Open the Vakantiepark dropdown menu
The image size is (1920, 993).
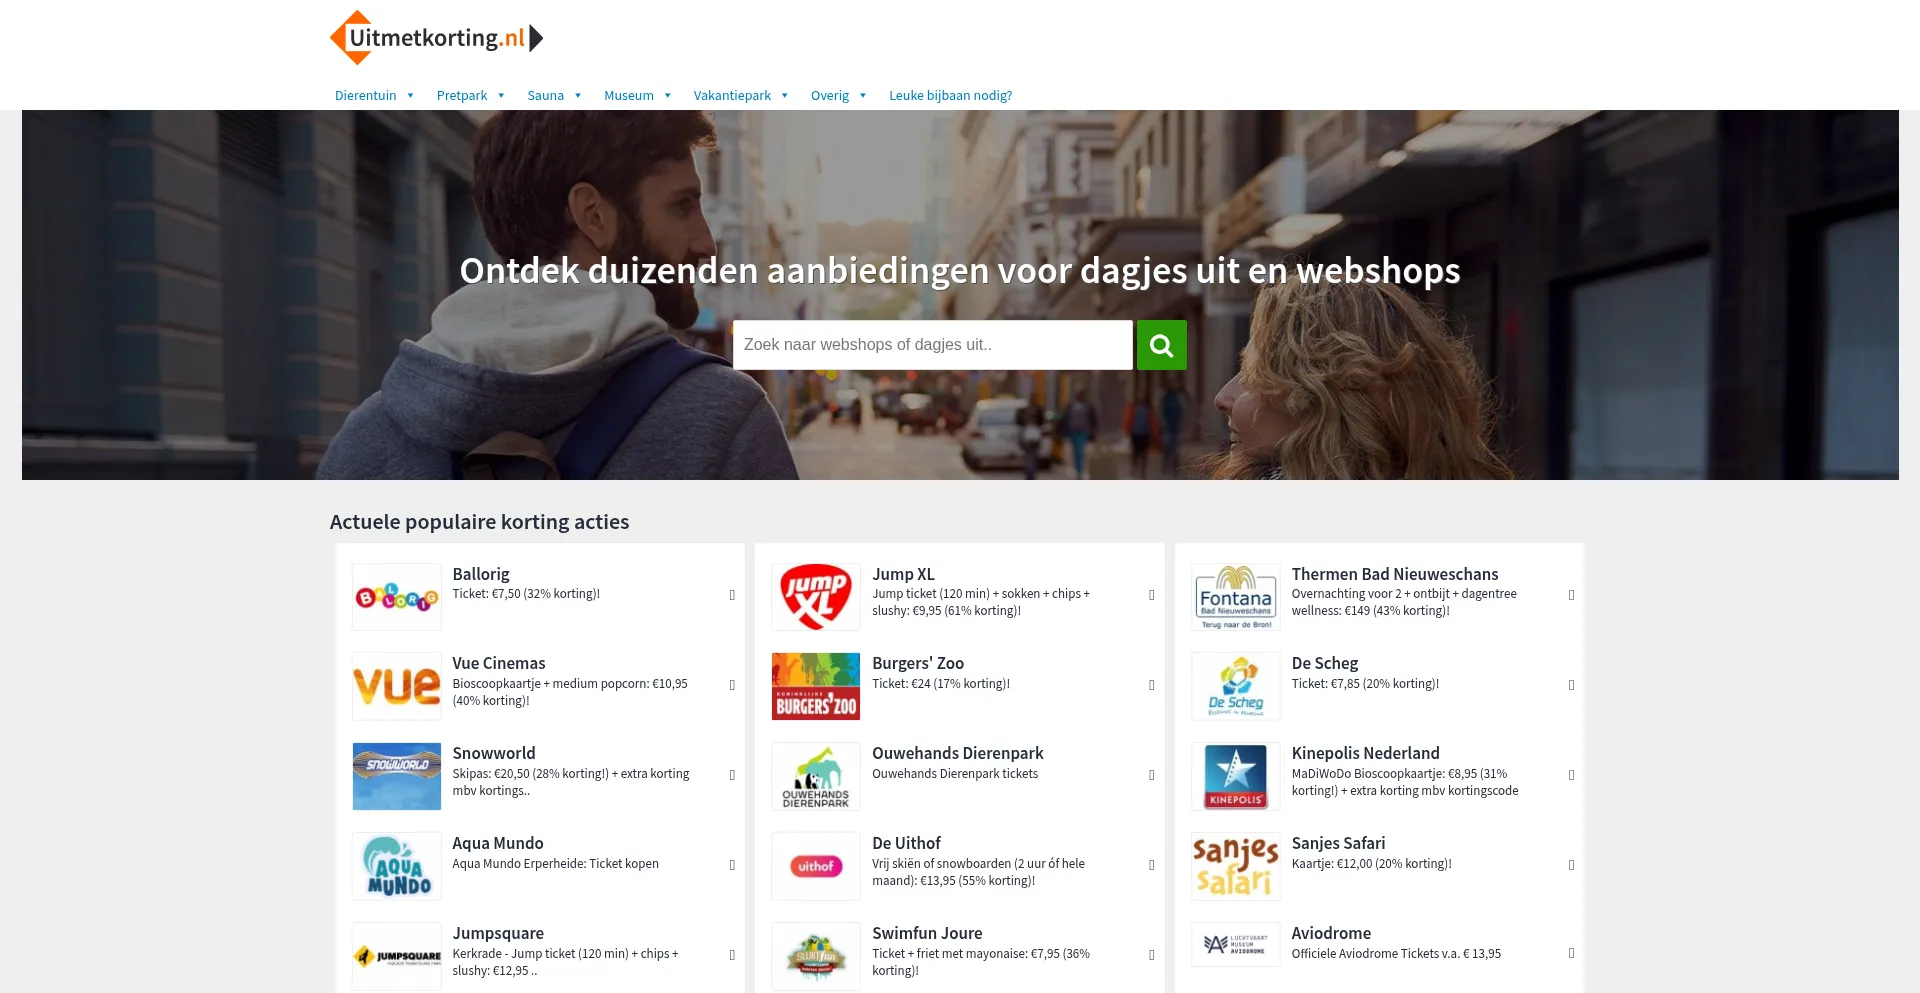click(x=741, y=96)
